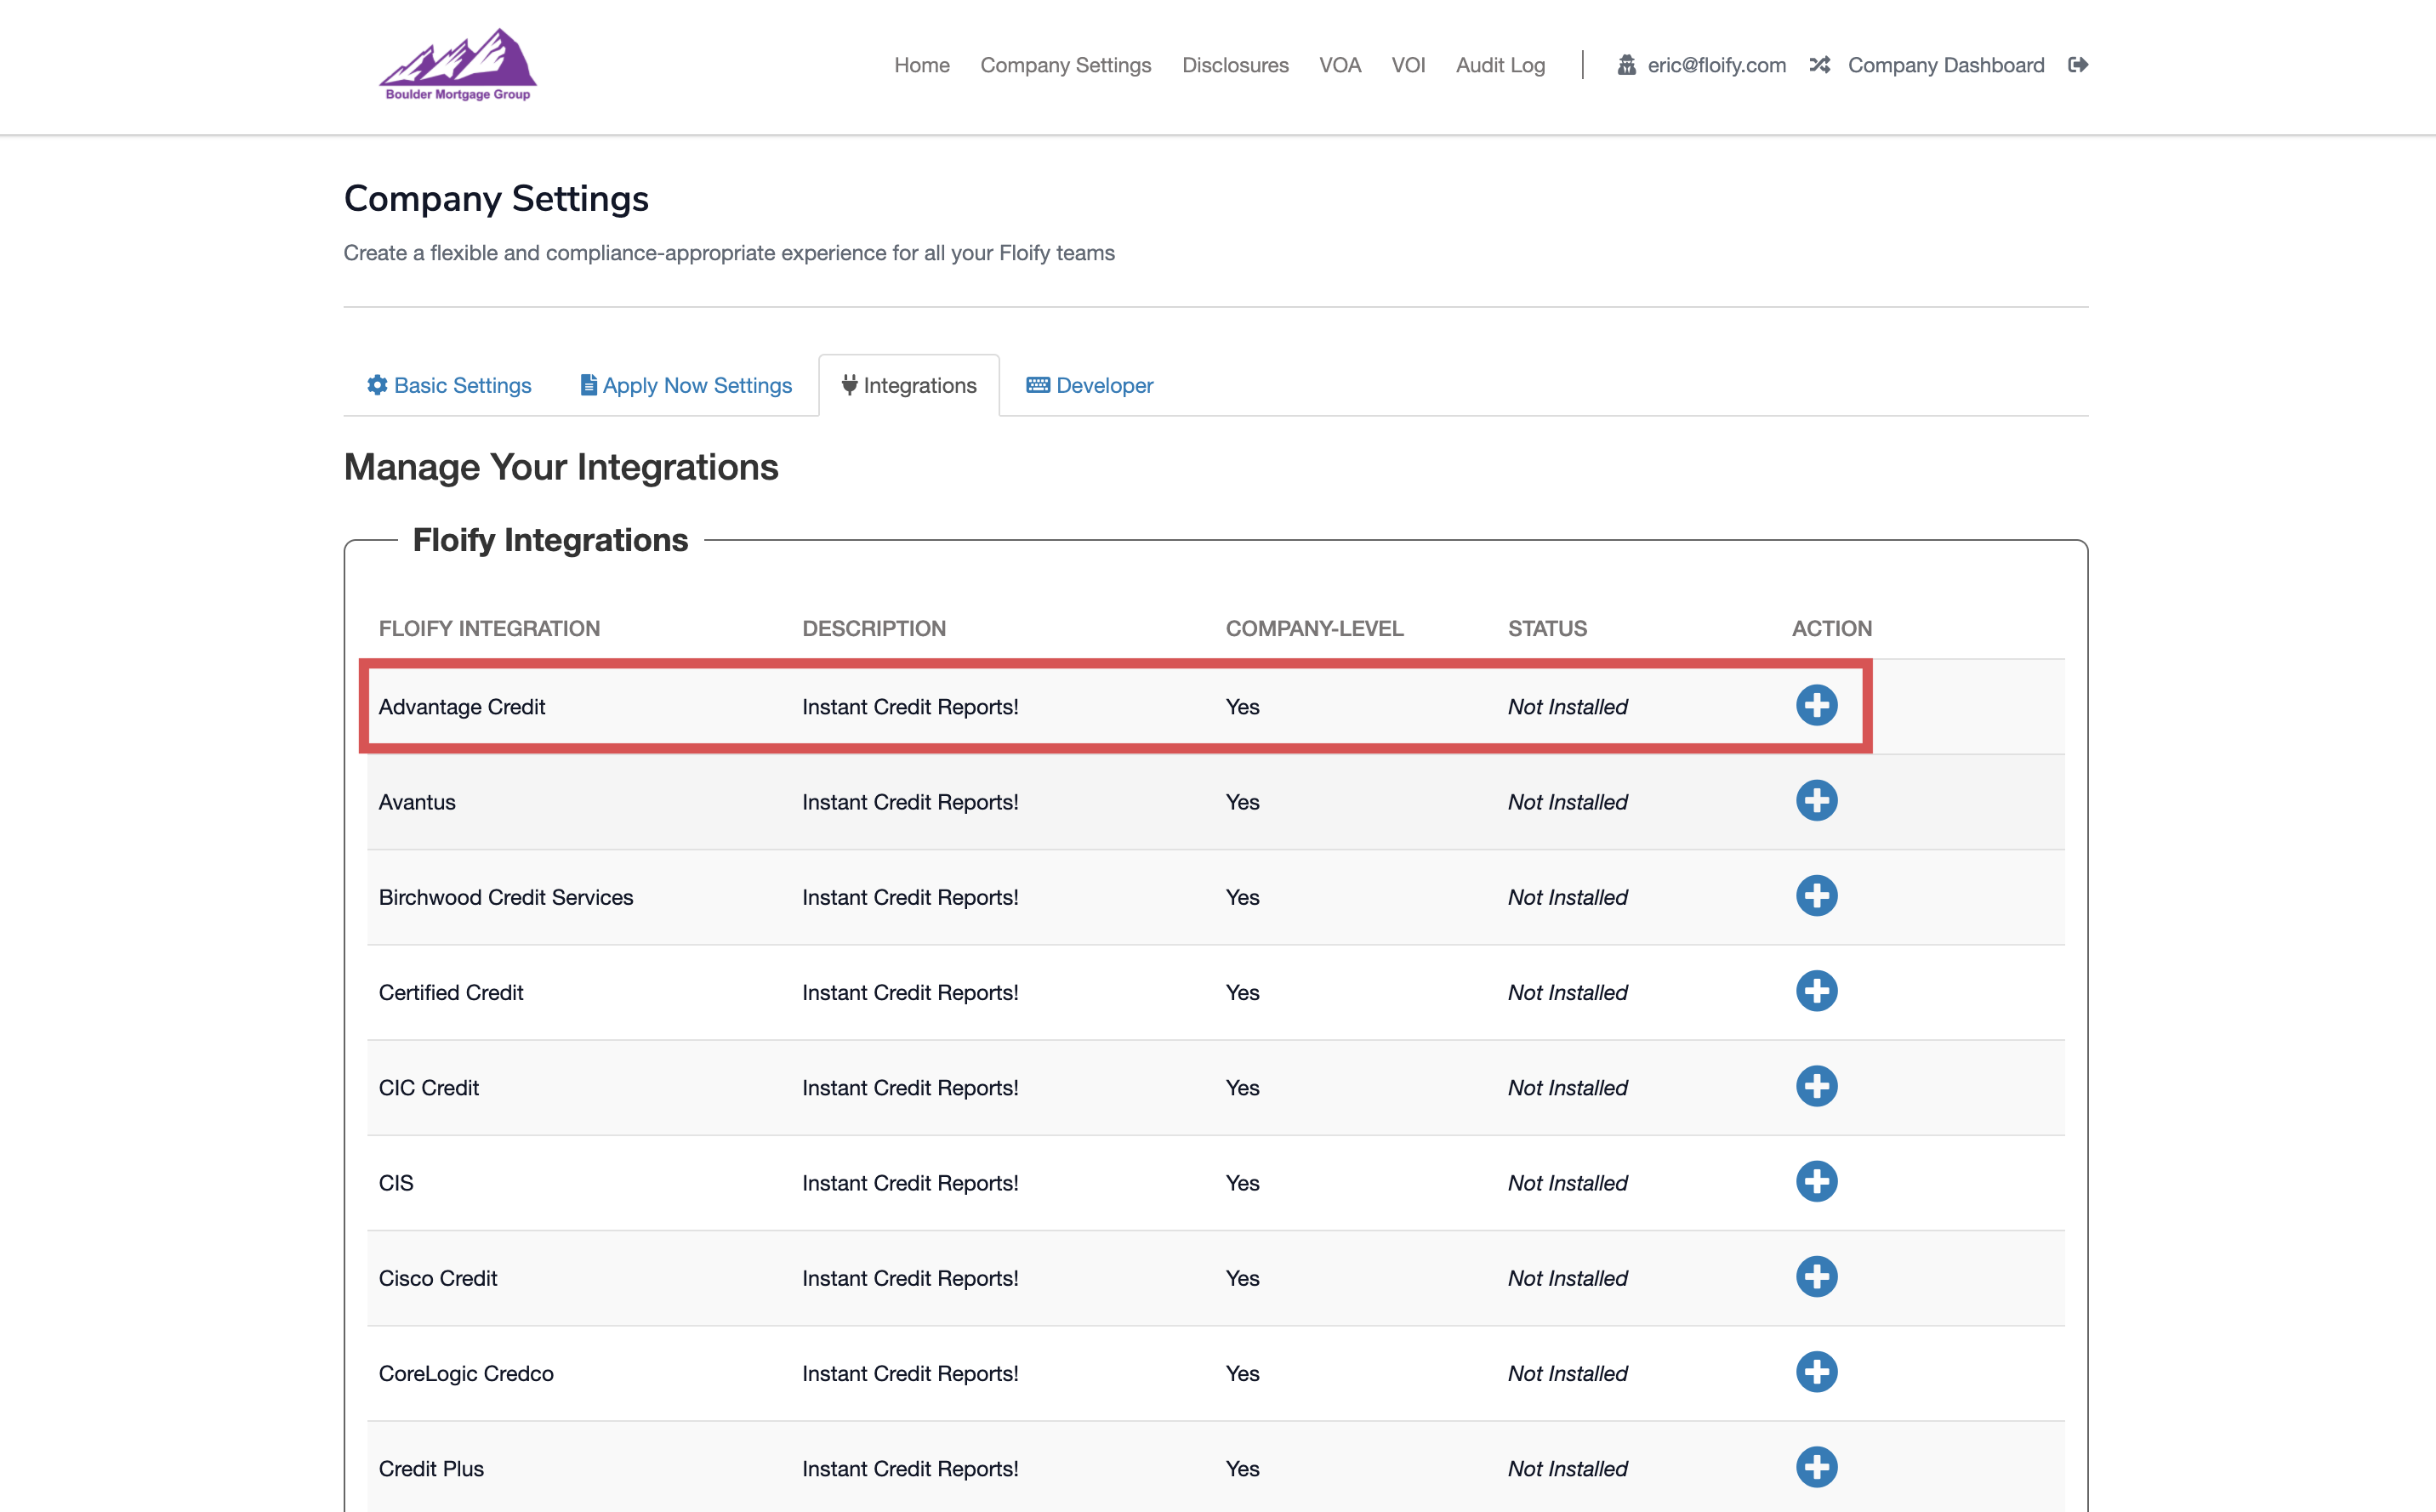This screenshot has height=1512, width=2436.
Task: Add CIC Credit integration plus button
Action: coord(1816,1086)
